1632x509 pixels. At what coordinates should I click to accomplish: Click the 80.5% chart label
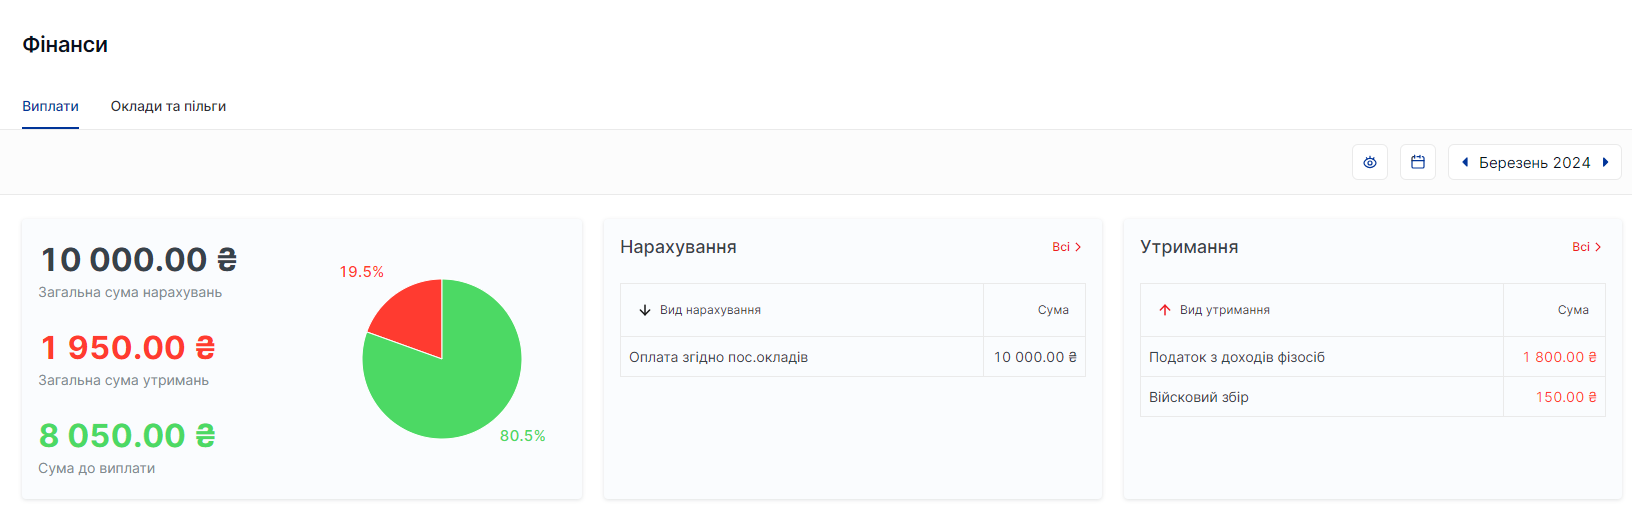tap(523, 436)
